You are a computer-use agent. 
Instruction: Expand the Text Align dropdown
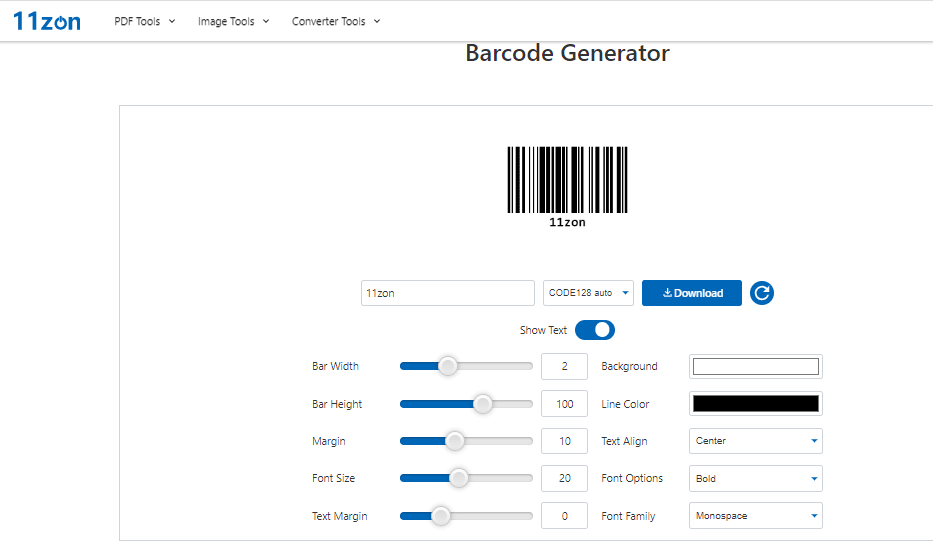coord(756,441)
